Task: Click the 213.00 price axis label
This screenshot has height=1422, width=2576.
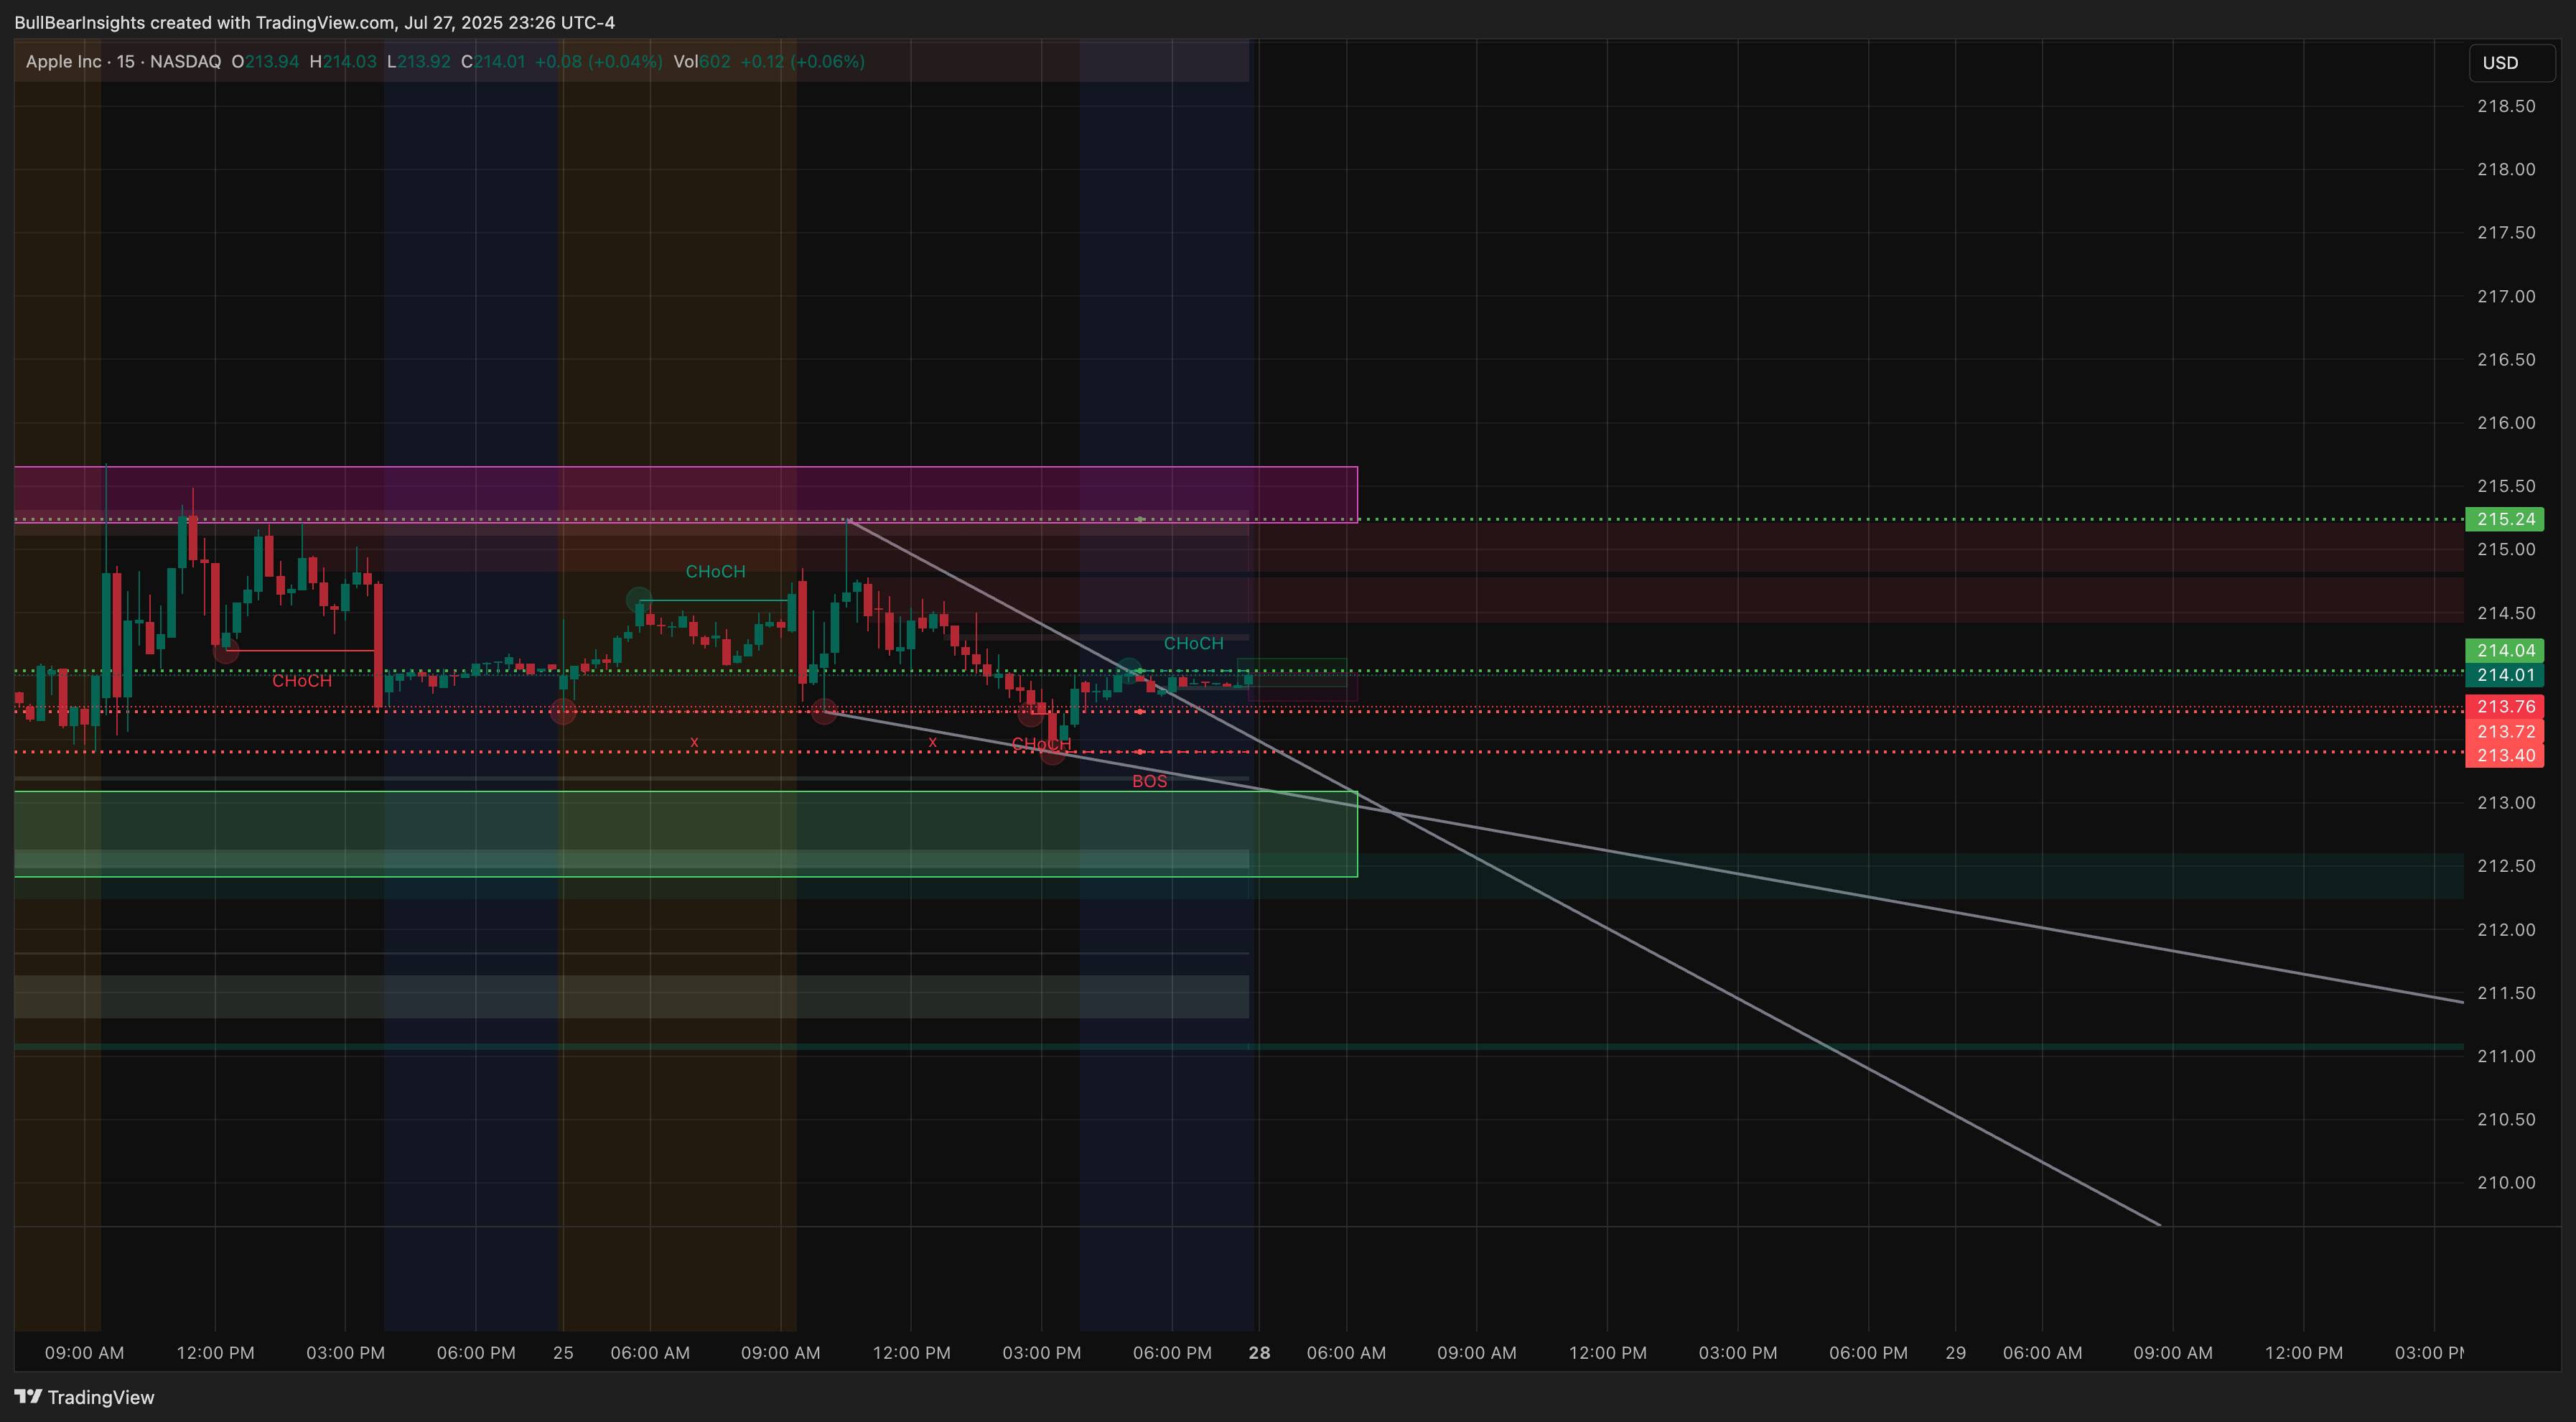Action: pos(2506,803)
